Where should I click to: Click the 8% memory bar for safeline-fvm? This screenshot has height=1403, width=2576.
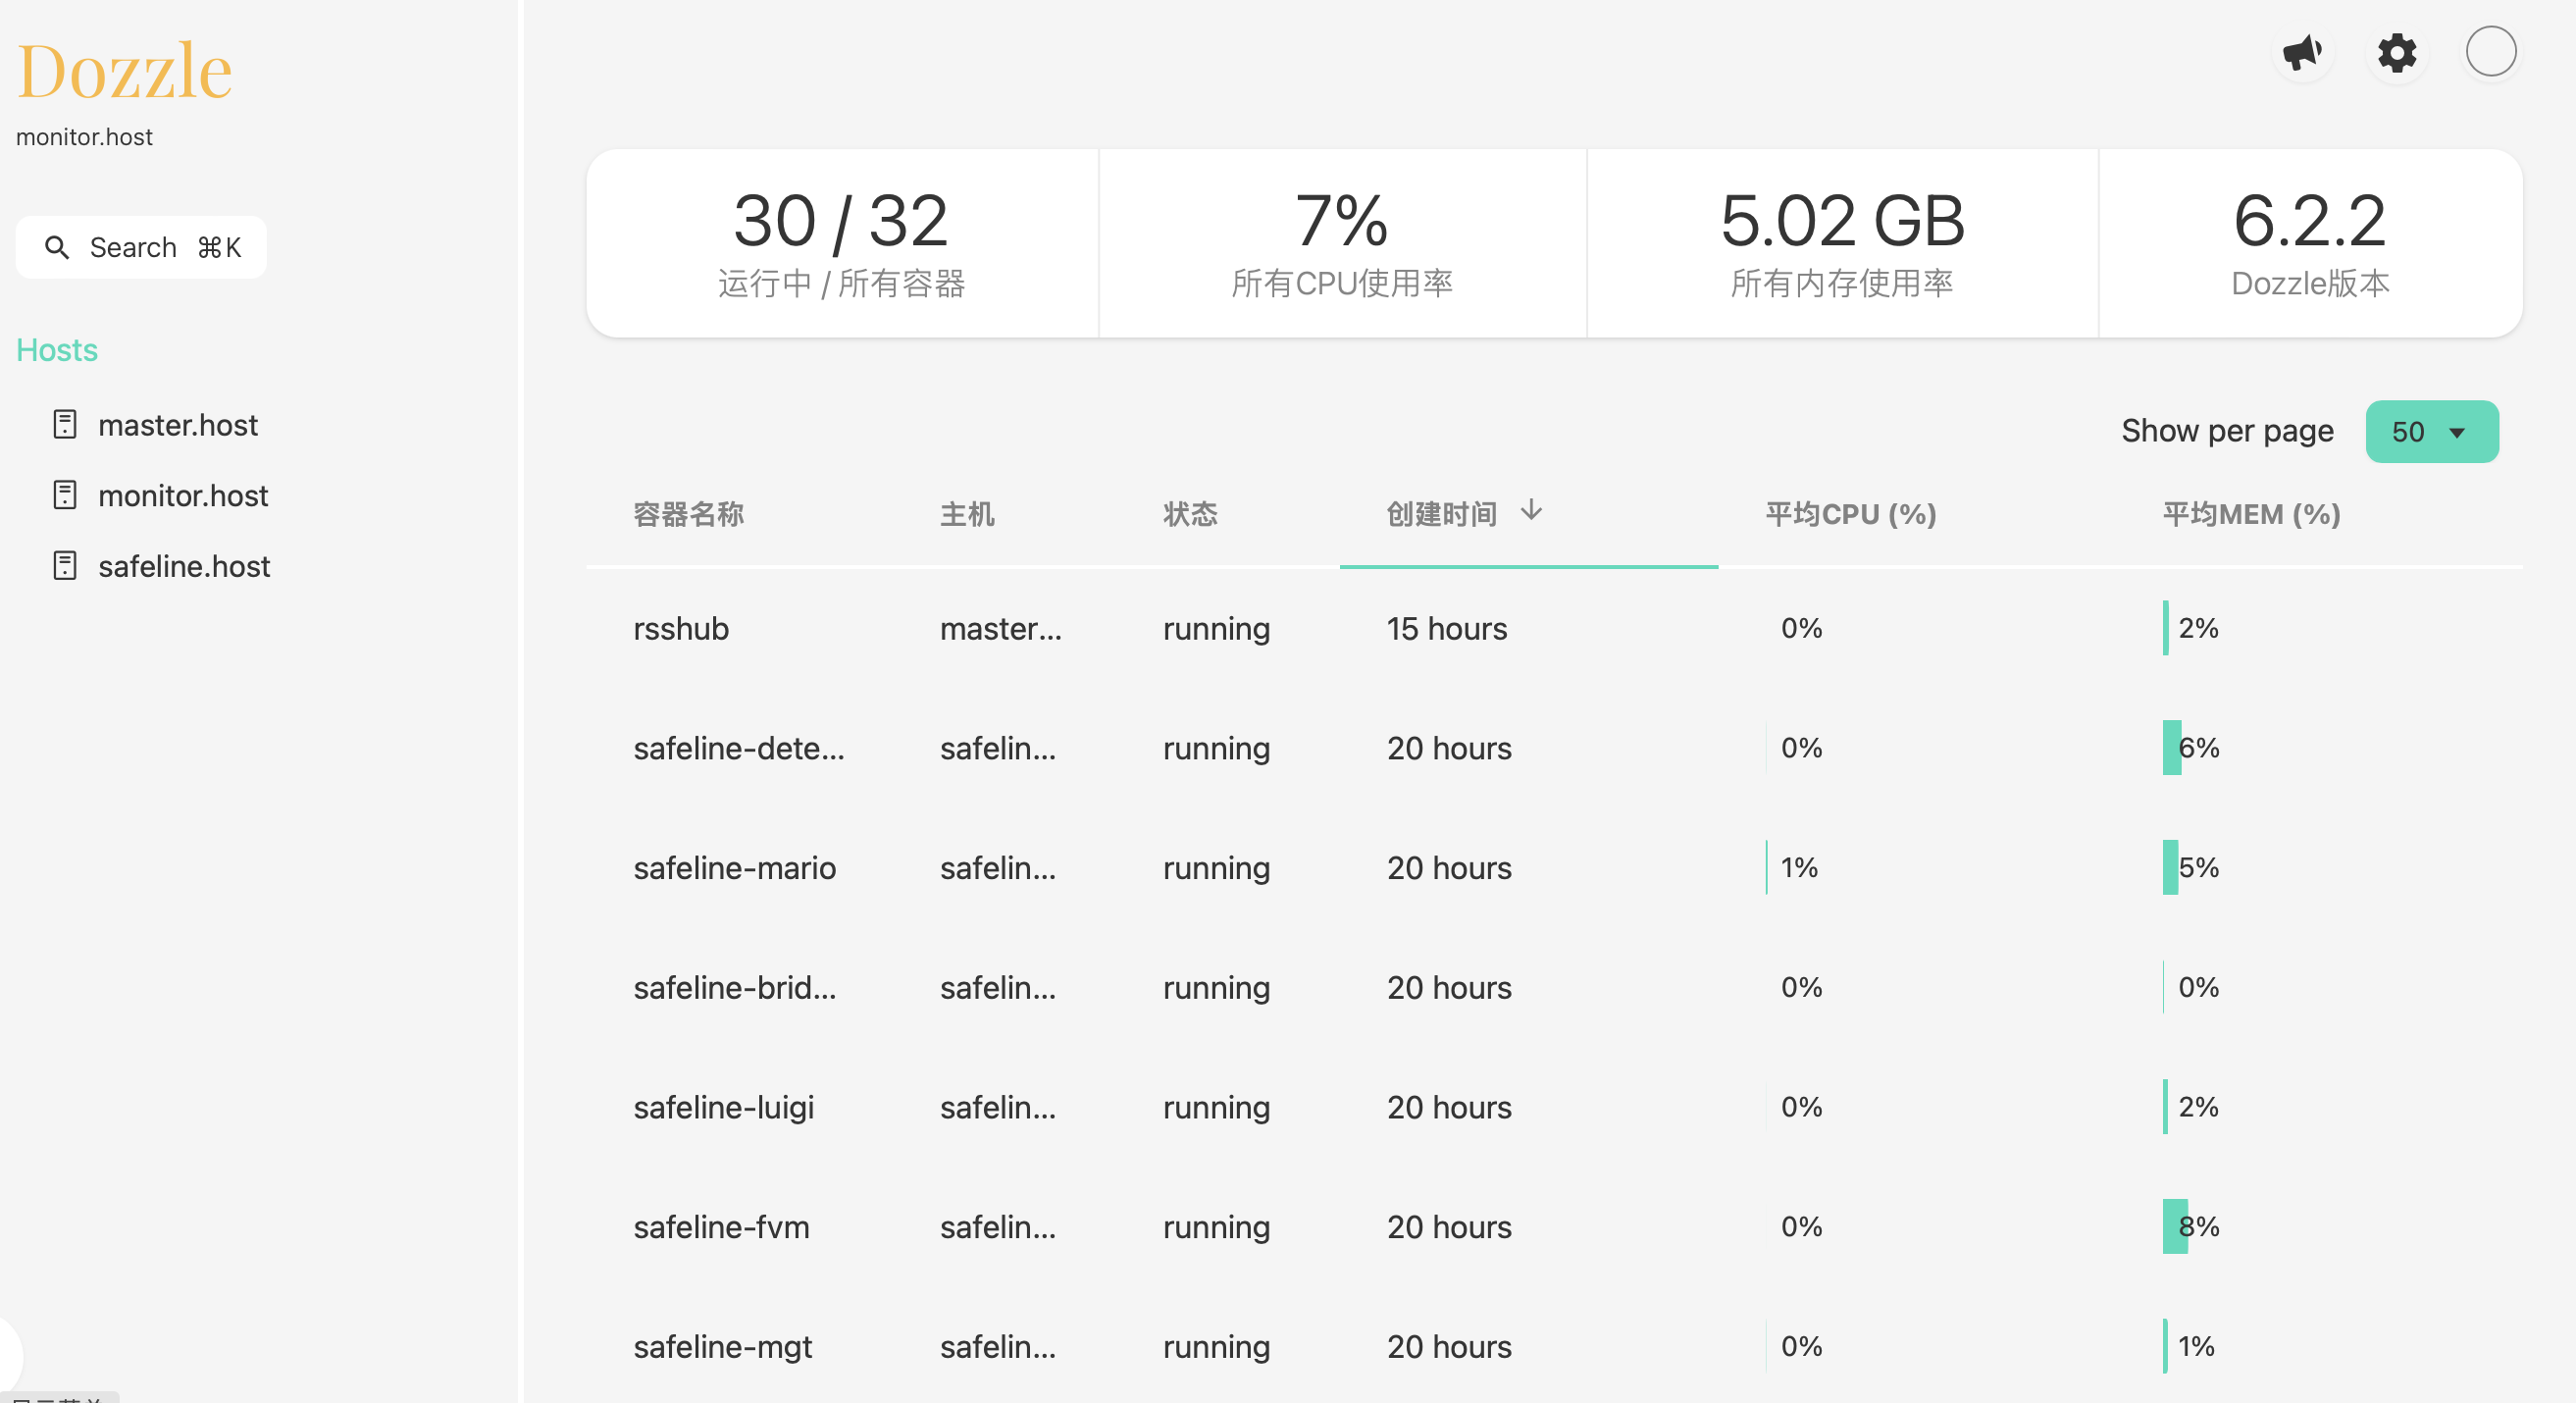click(2177, 1226)
